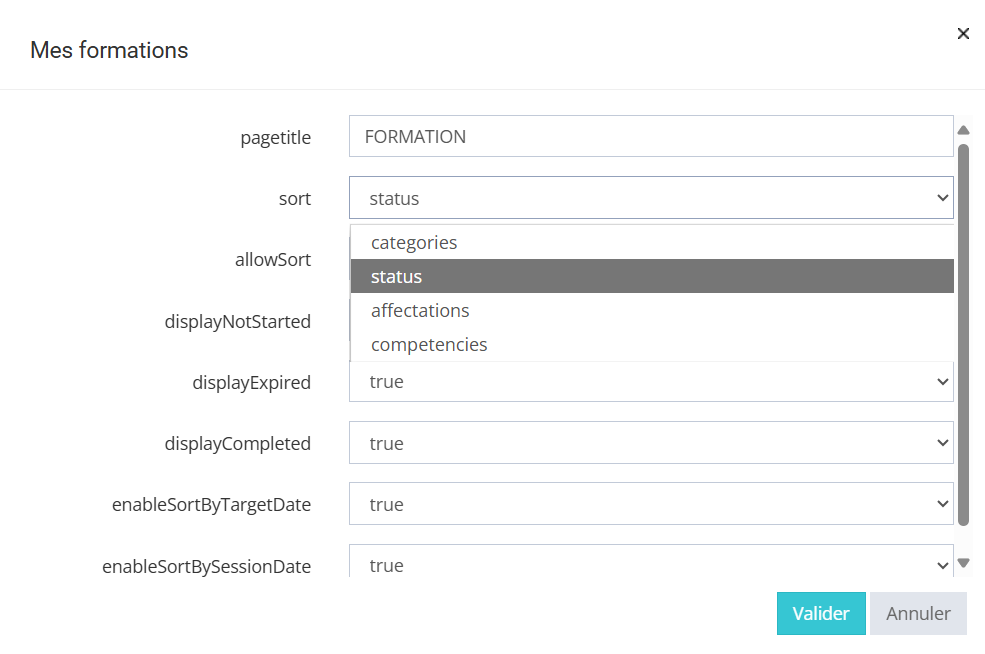This screenshot has width=985, height=654.
Task: Open the enableSortBySessionDate dropdown
Action: click(650, 565)
